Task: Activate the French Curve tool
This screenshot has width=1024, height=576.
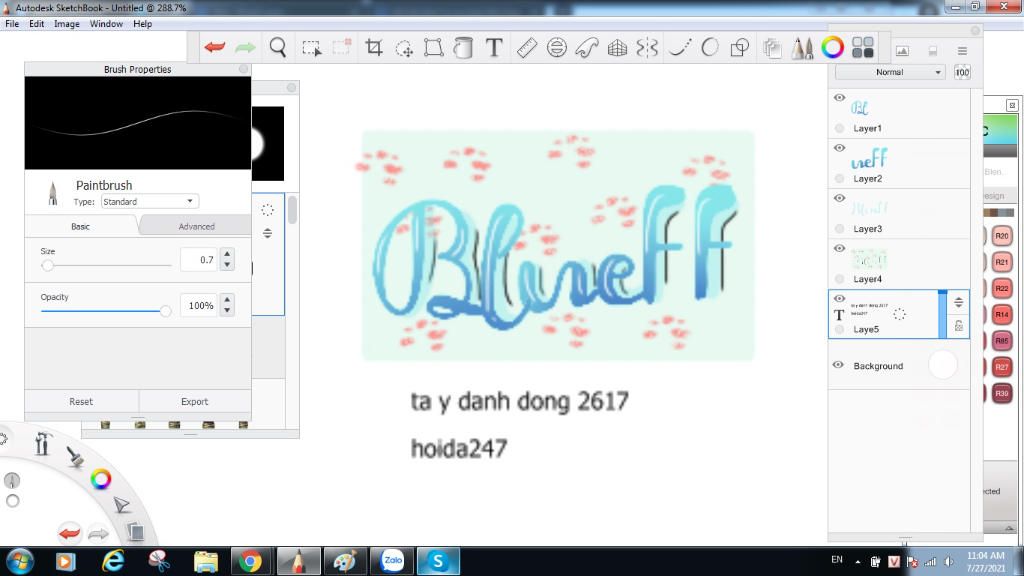Action: pos(586,47)
